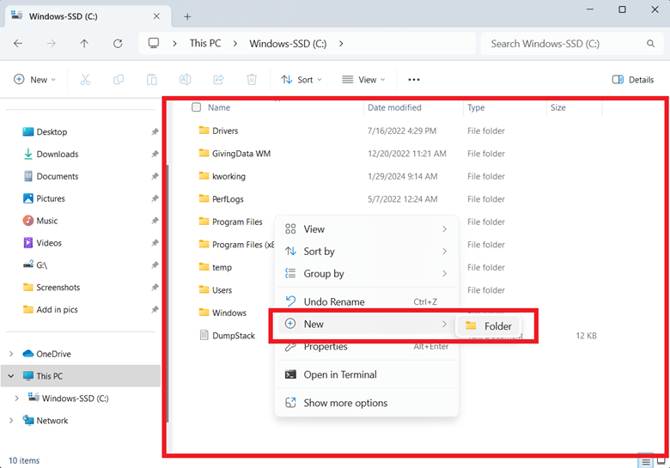Click Show more options in context menu

[x=345, y=403]
